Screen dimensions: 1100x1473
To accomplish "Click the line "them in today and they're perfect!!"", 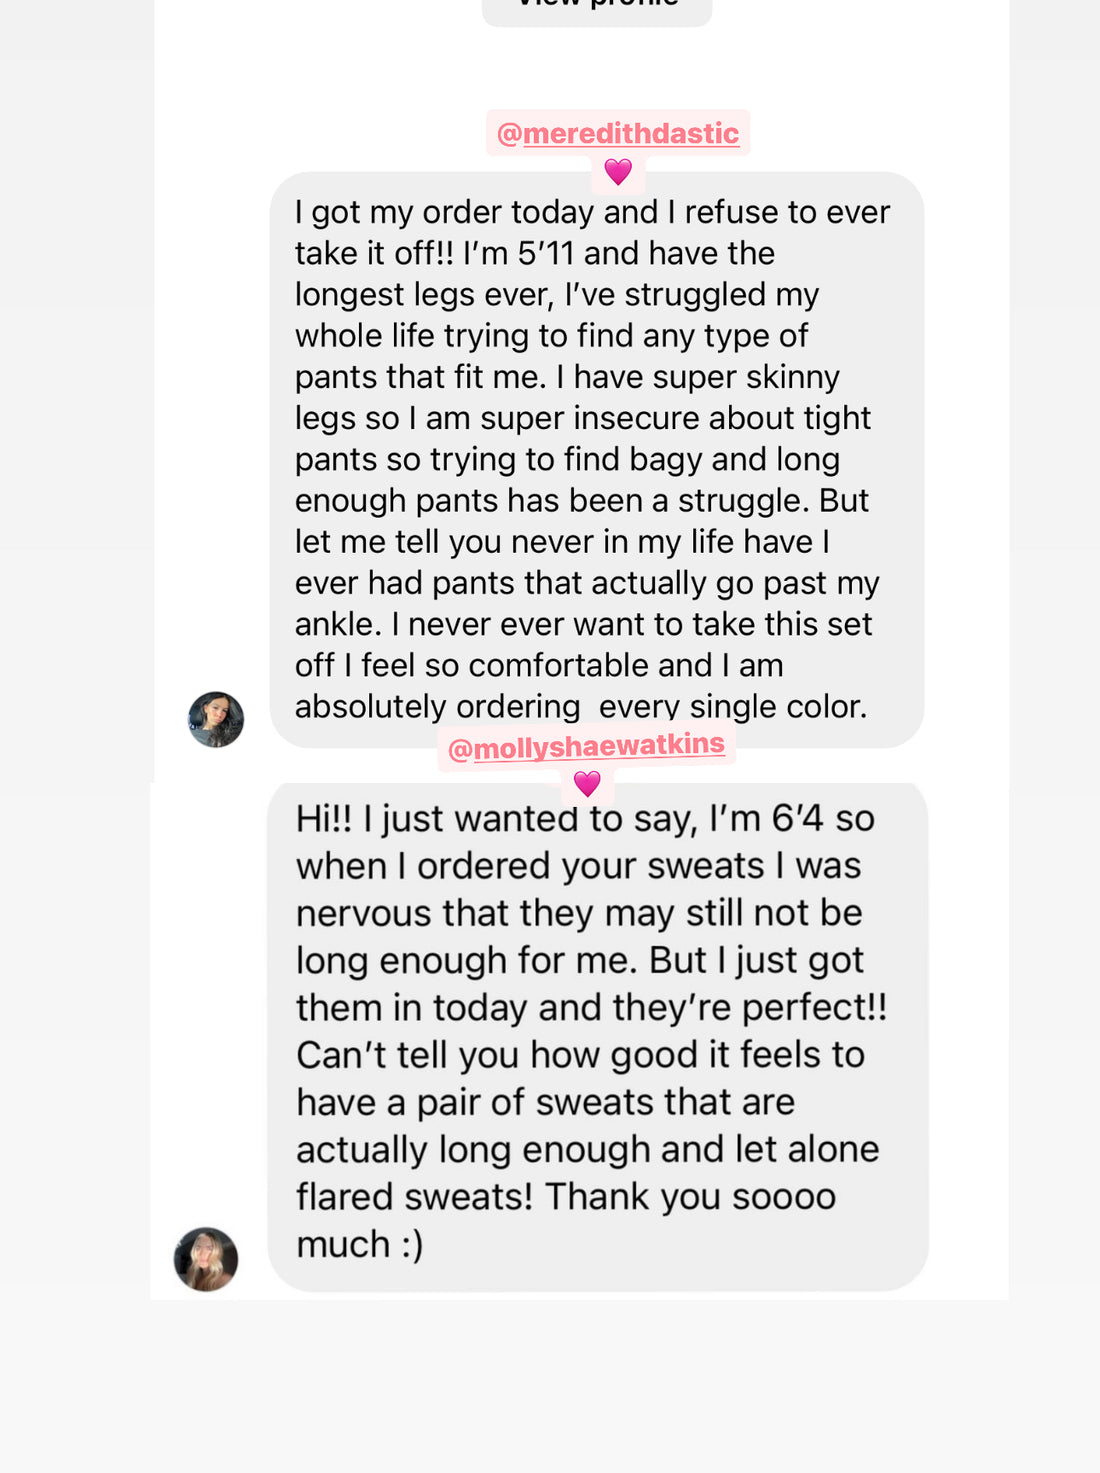I will pos(591,1007).
